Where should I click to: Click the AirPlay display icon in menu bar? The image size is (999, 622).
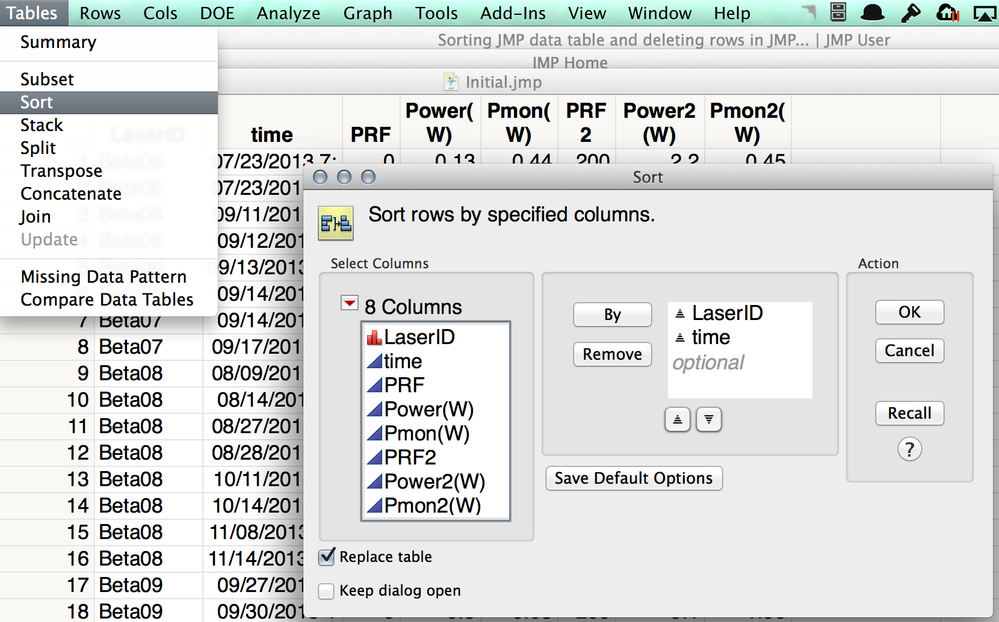[984, 13]
